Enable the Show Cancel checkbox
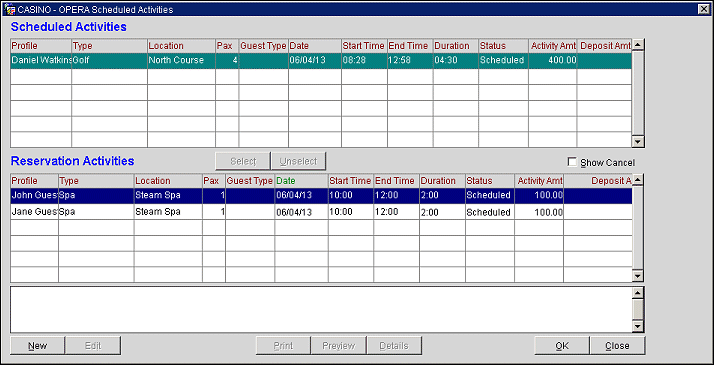714x365 pixels. pyautogui.click(x=572, y=162)
